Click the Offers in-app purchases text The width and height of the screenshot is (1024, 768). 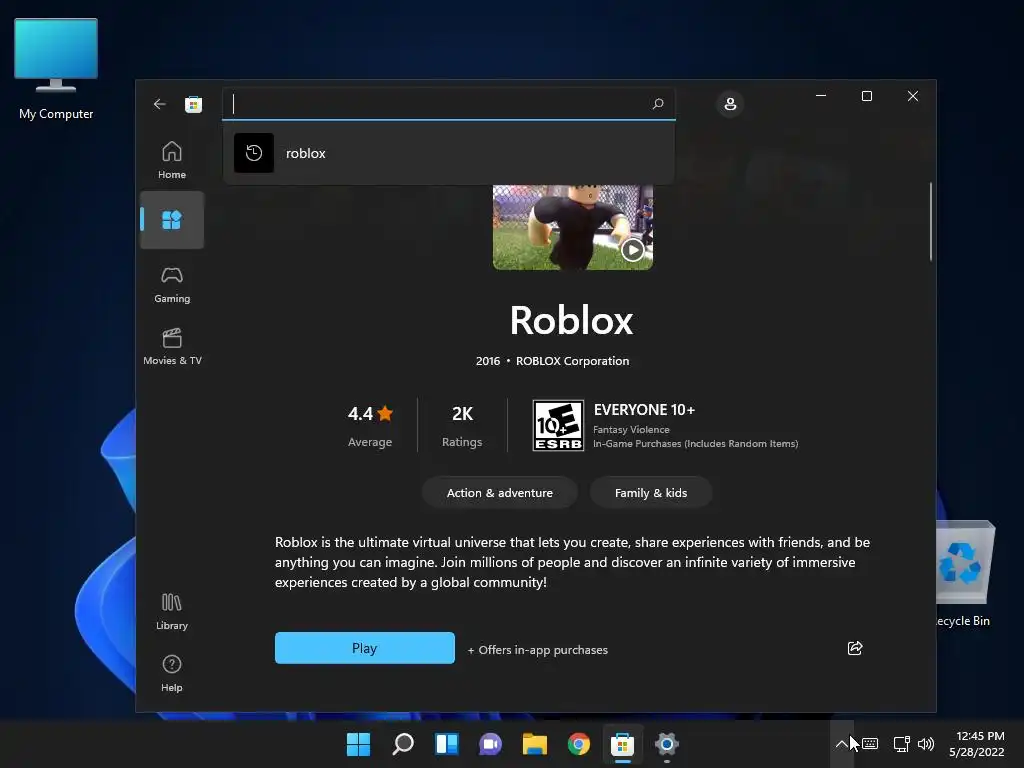coord(537,650)
